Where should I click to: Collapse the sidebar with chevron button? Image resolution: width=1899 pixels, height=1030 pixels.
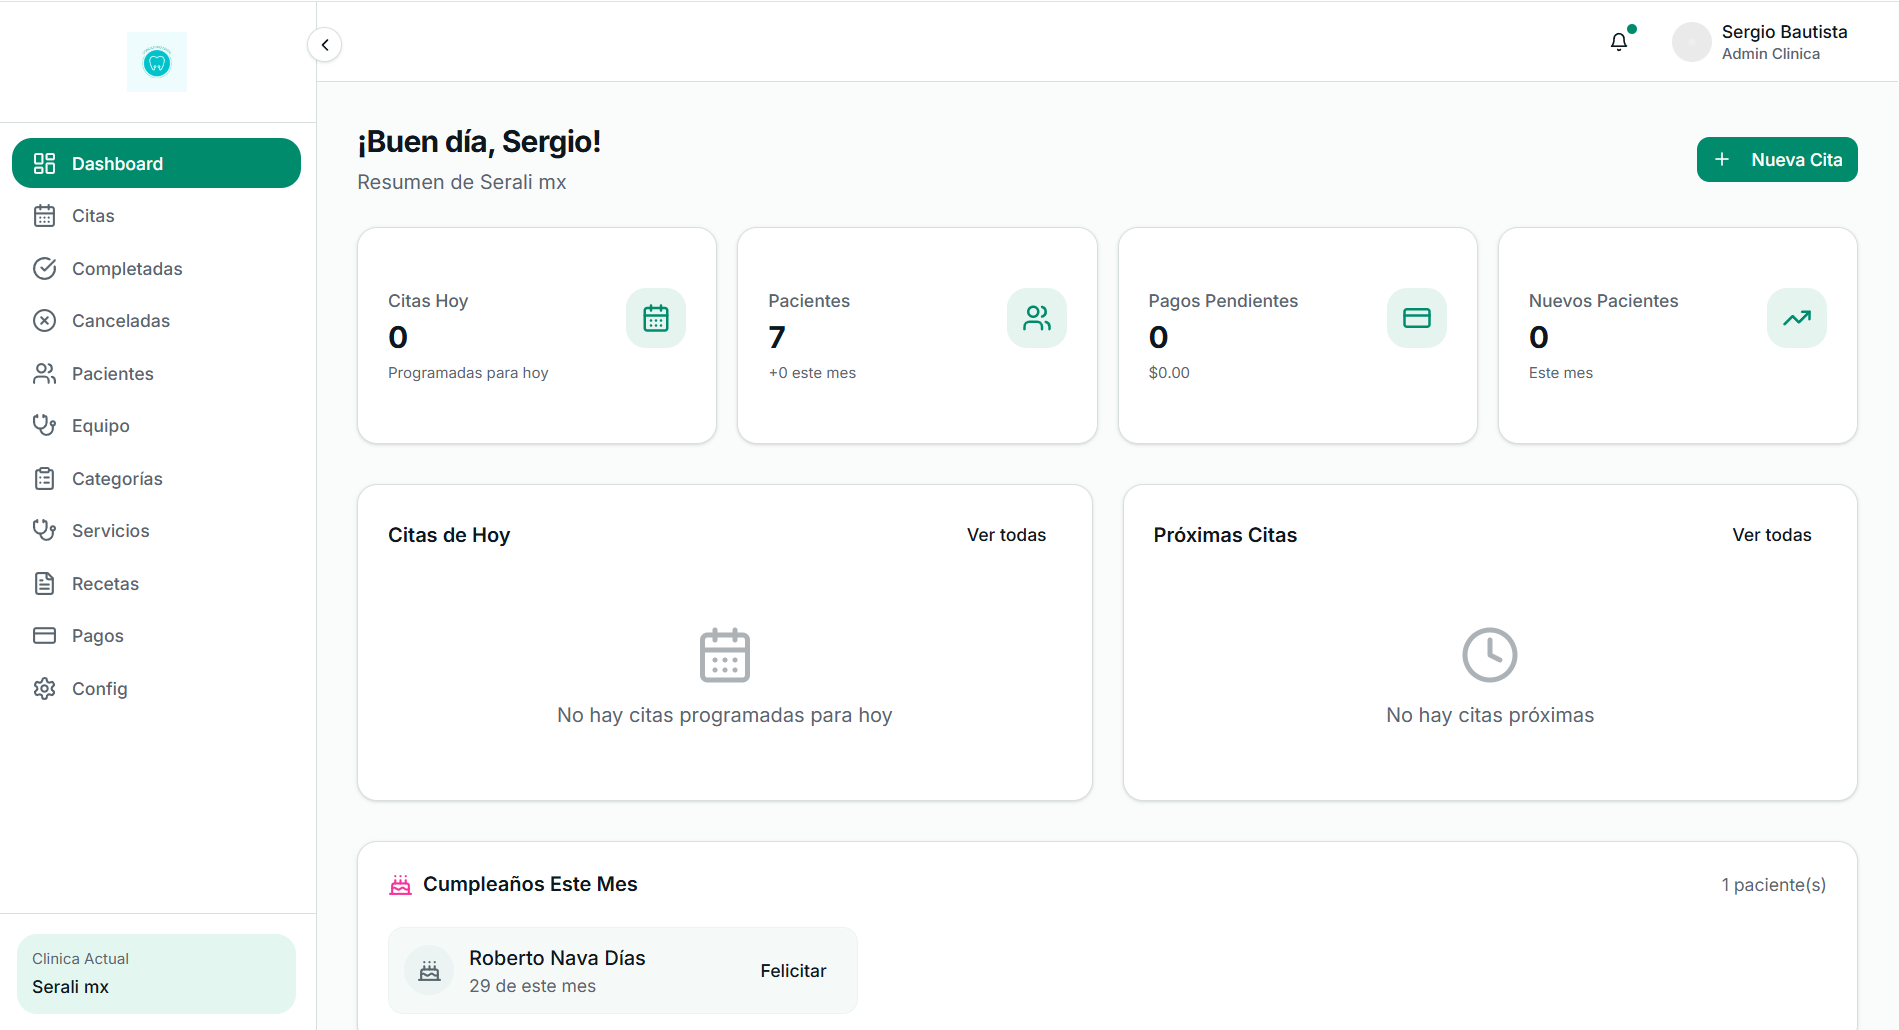(325, 45)
